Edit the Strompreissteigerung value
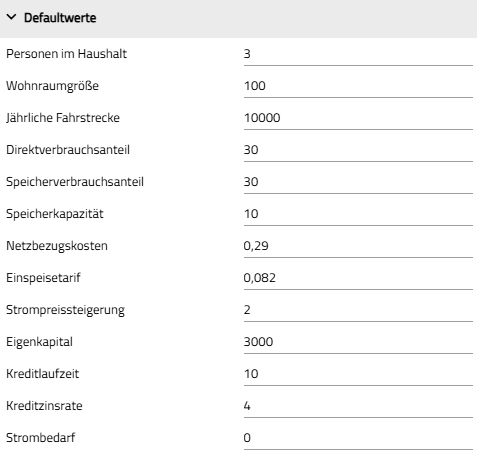477x454 pixels. pos(358,310)
